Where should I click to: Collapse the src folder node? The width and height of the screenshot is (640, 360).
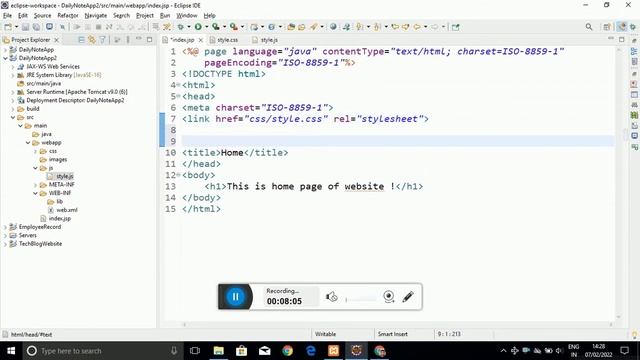(x=13, y=117)
